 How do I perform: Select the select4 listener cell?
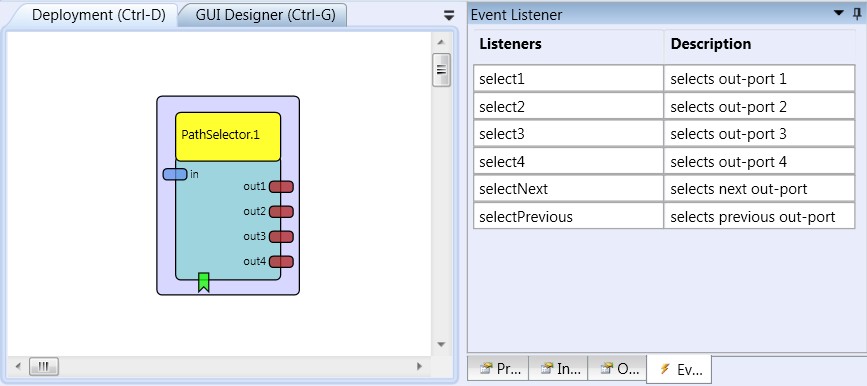(x=568, y=161)
